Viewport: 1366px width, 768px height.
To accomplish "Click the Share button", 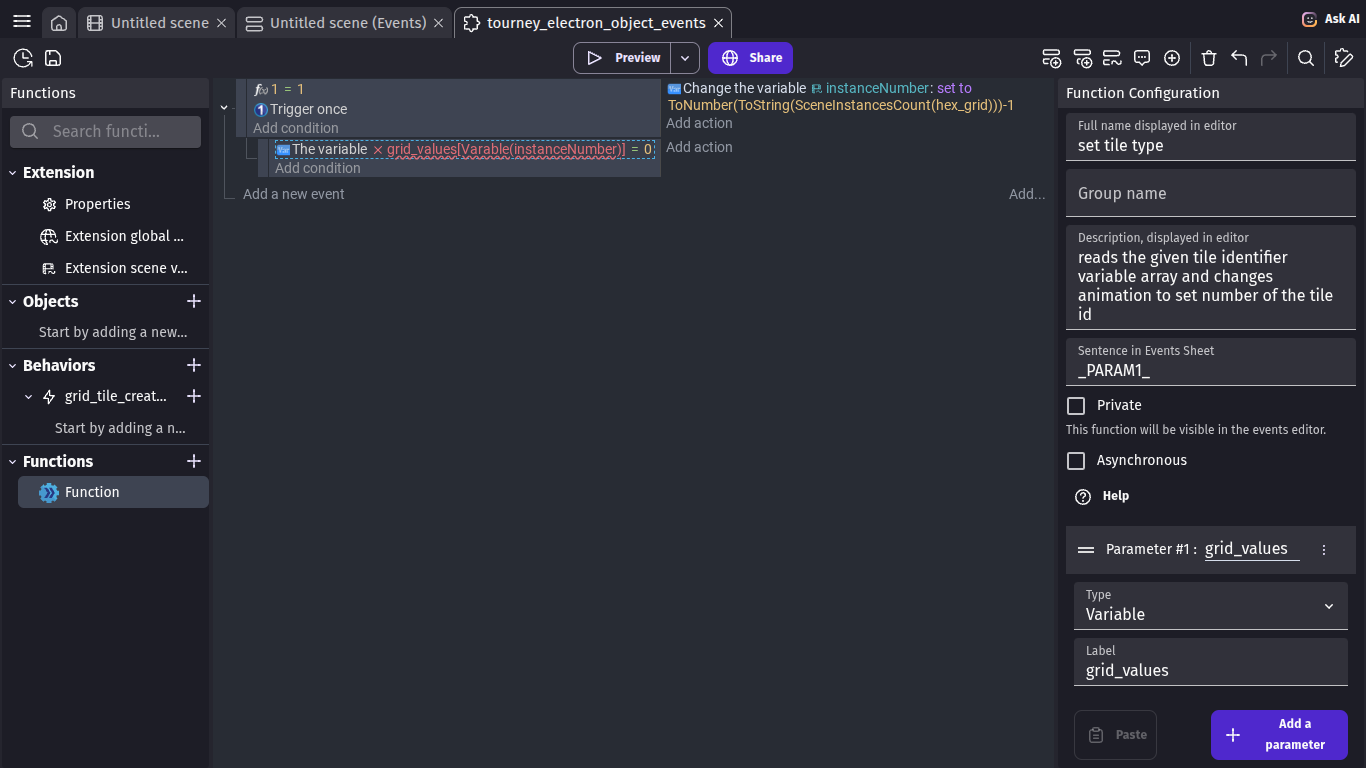I will tap(750, 58).
